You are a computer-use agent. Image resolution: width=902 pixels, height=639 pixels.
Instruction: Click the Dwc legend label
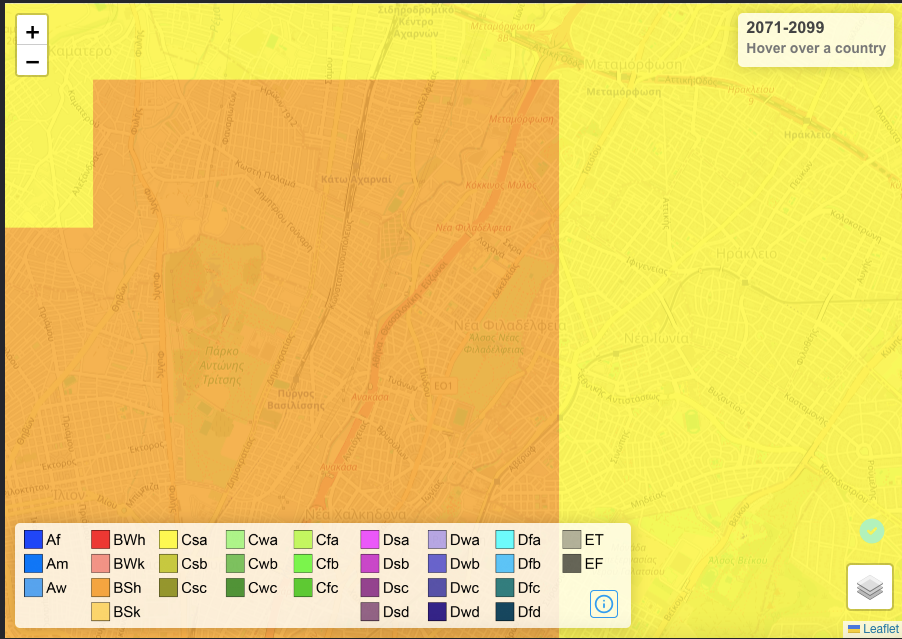465,588
